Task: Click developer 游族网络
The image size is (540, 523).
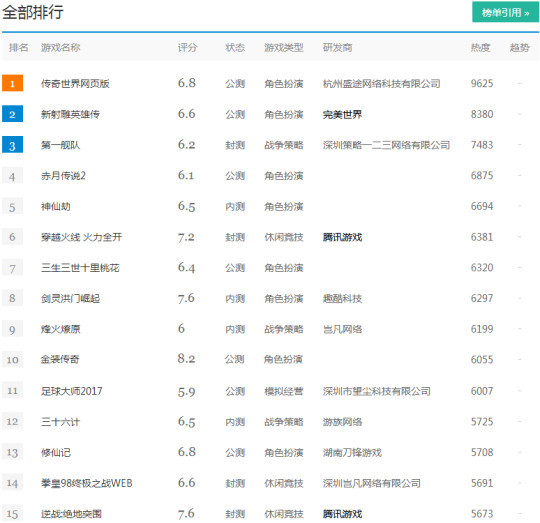Action: click(x=342, y=422)
